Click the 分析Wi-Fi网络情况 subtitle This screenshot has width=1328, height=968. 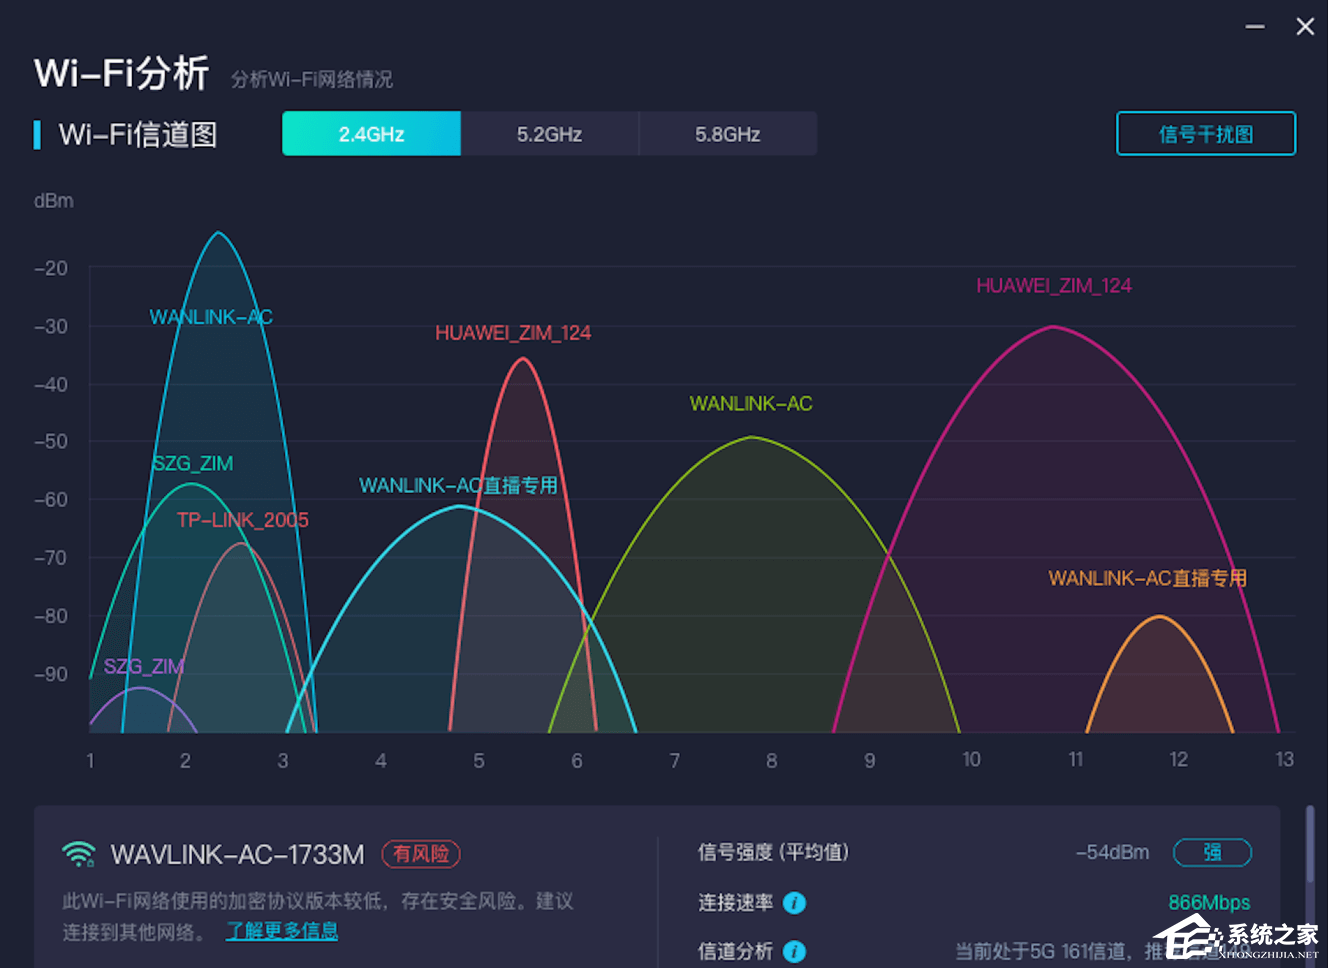pyautogui.click(x=312, y=79)
